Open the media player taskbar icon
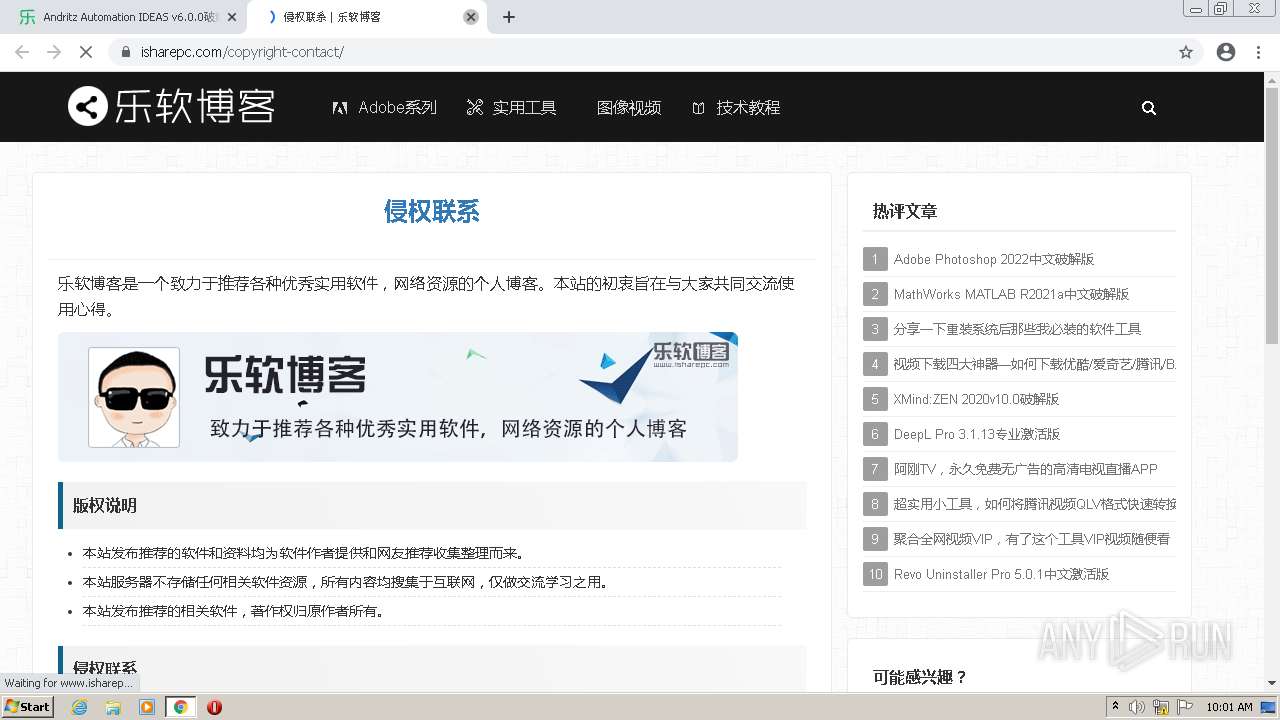 coord(147,707)
